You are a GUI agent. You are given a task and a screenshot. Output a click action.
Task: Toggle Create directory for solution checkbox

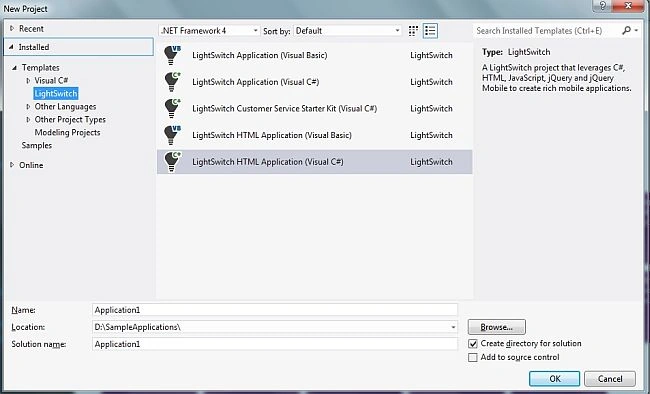point(473,344)
